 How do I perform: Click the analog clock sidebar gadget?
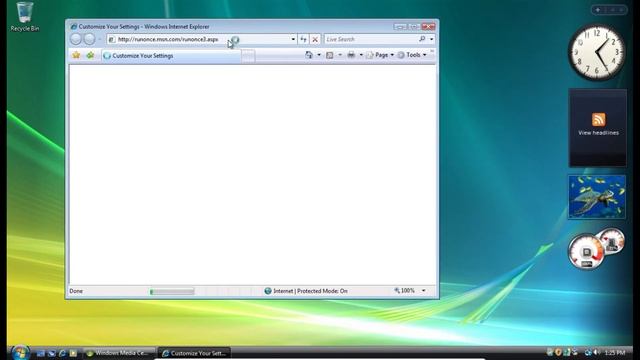(x=597, y=52)
